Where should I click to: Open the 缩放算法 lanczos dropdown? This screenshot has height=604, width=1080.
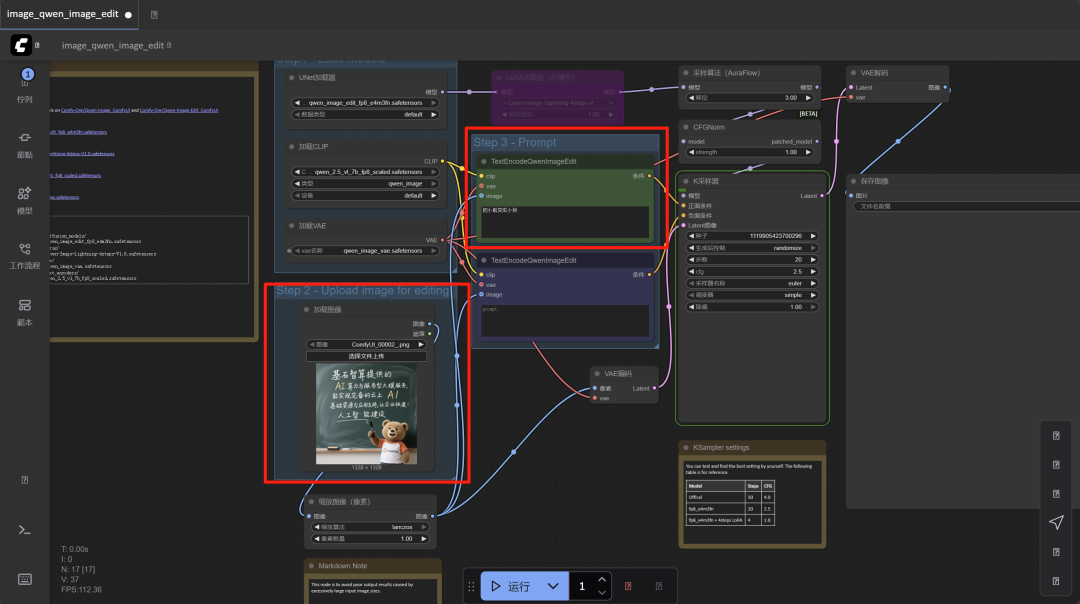371,527
